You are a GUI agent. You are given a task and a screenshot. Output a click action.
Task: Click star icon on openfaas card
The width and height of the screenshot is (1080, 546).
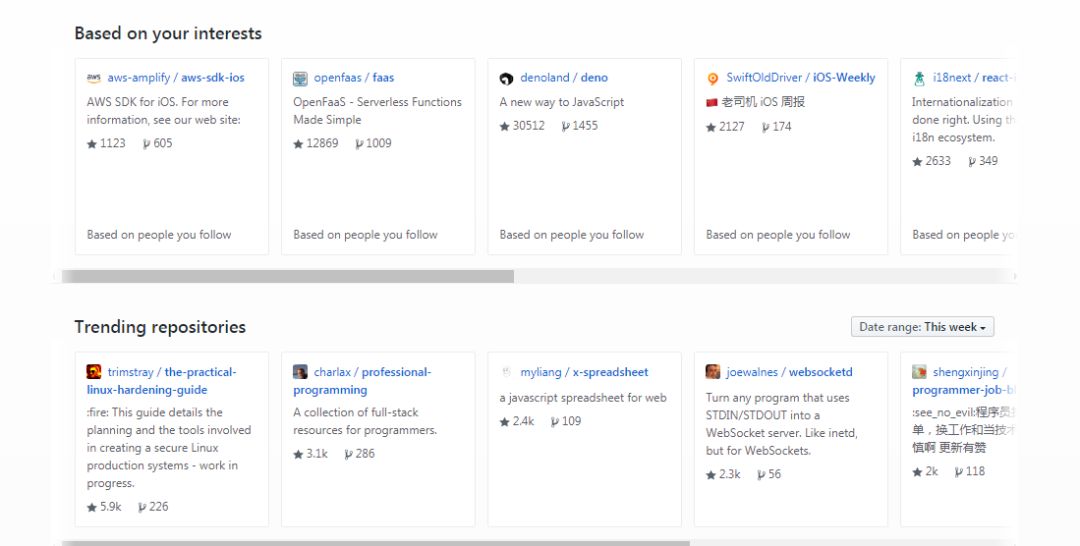point(298,144)
